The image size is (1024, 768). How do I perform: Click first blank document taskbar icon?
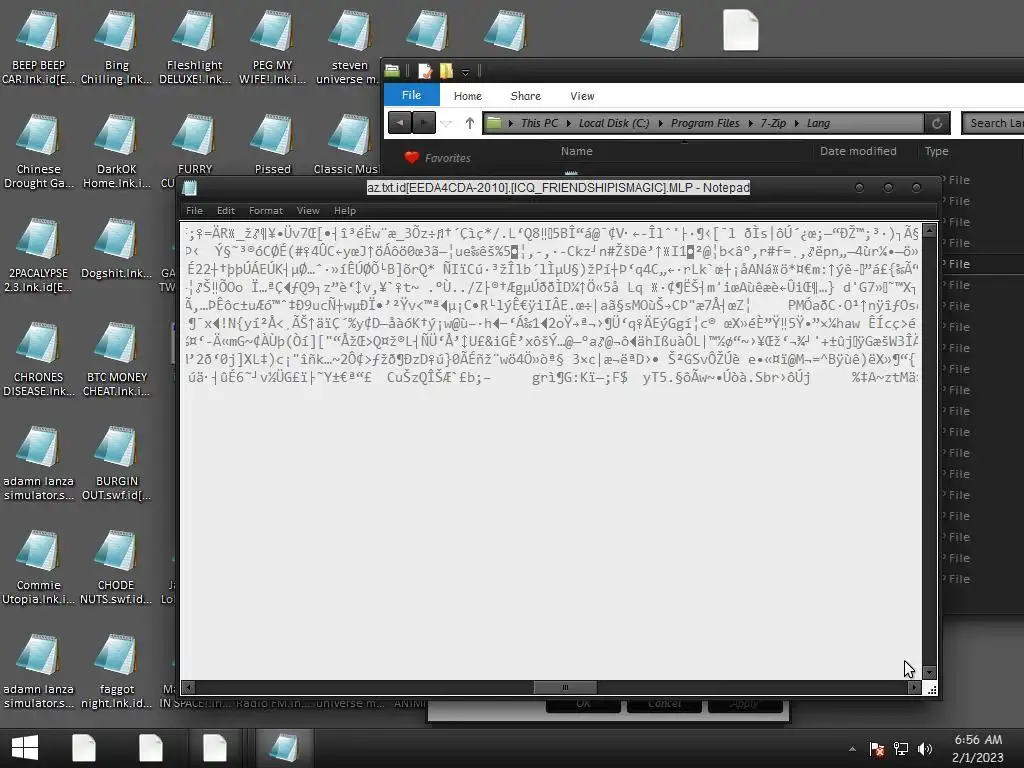point(84,748)
